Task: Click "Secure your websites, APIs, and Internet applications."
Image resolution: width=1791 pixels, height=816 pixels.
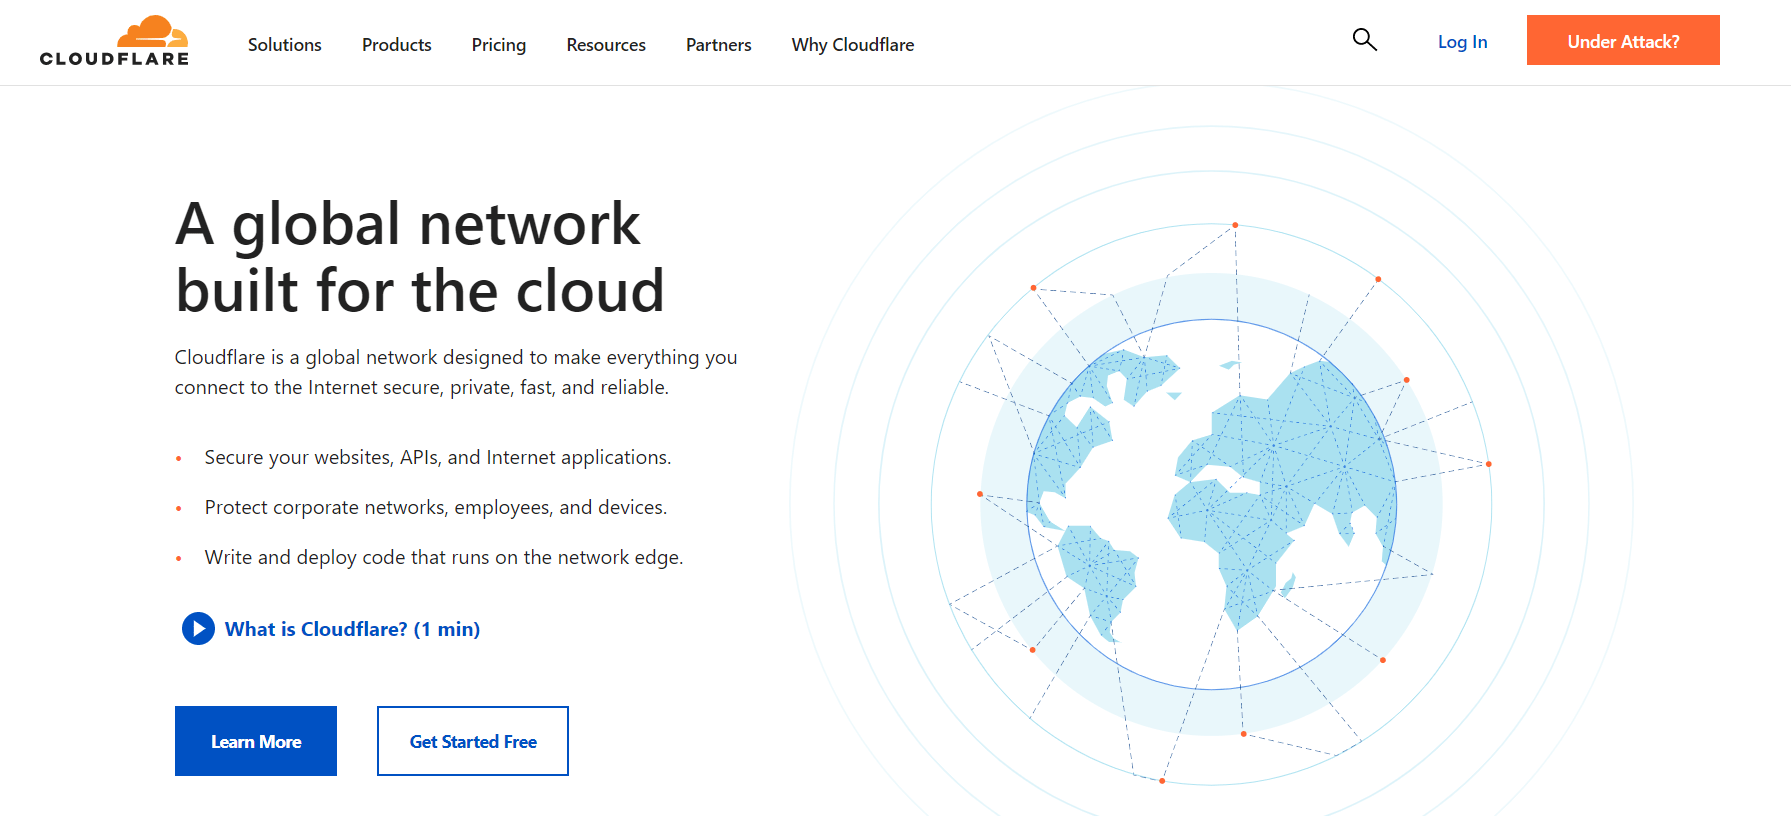Action: pos(438,457)
